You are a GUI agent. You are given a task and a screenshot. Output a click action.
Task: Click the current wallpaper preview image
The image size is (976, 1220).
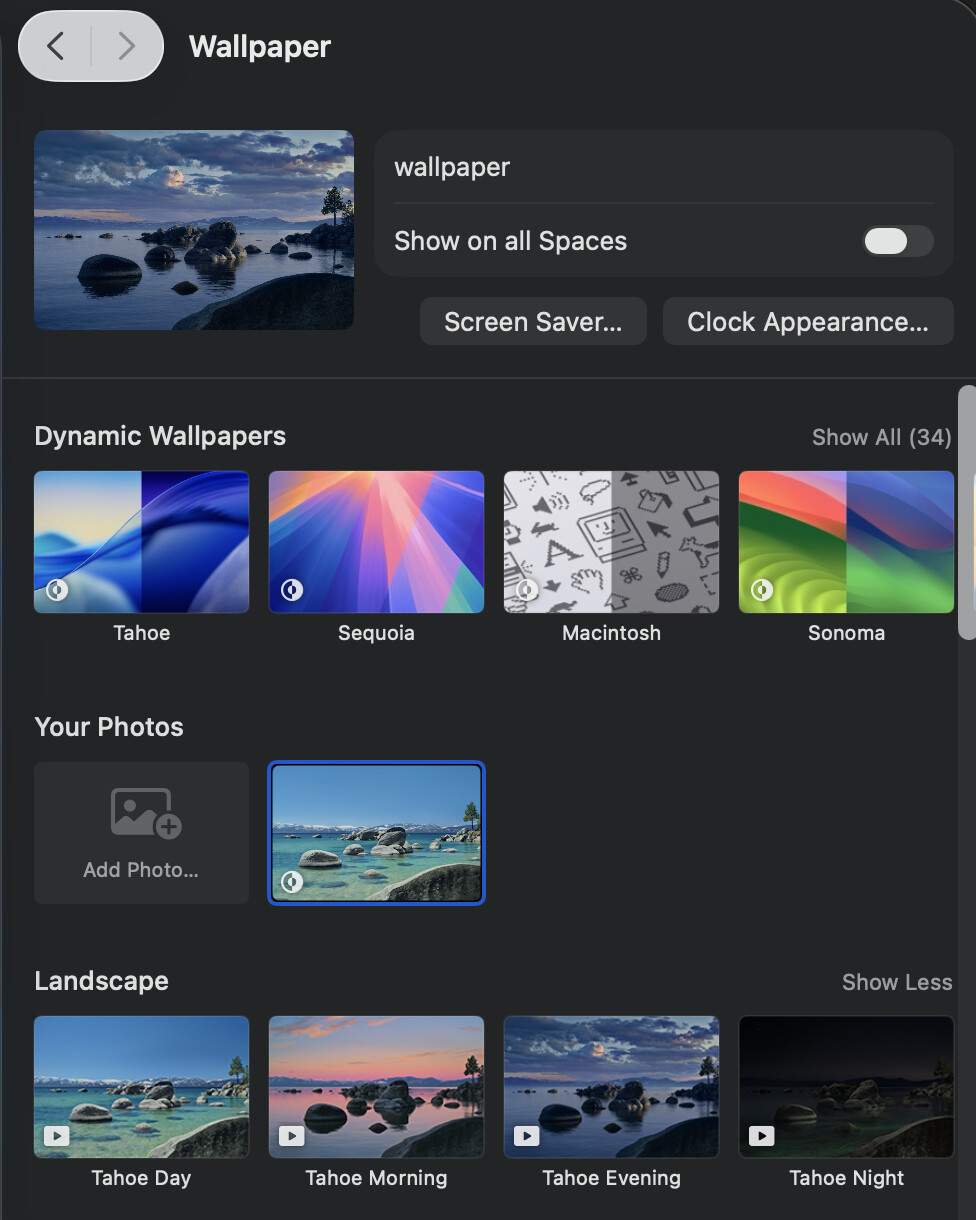pos(194,230)
